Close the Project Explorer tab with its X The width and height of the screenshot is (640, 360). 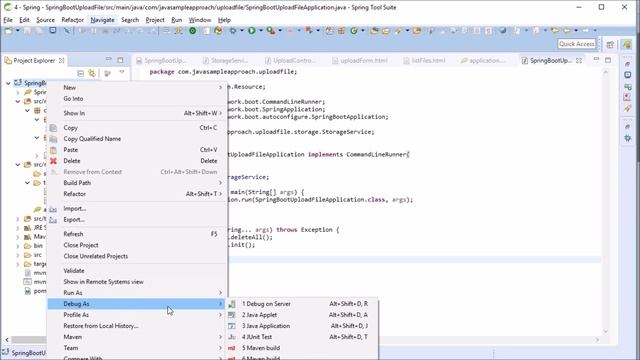coord(61,60)
